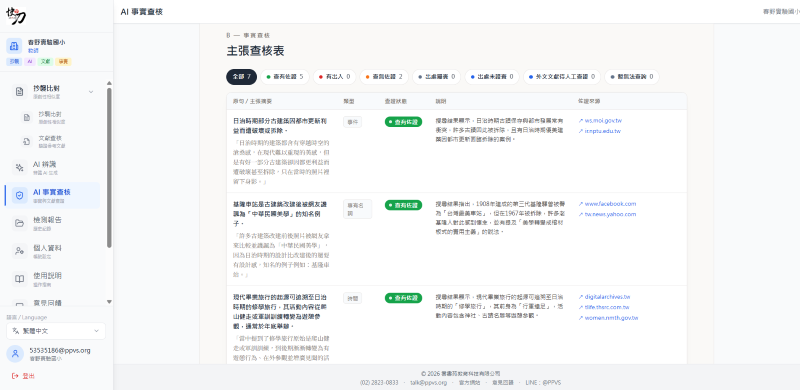Click the sidebar scrollbar thumb
The width and height of the screenshot is (800, 390).
109,168
